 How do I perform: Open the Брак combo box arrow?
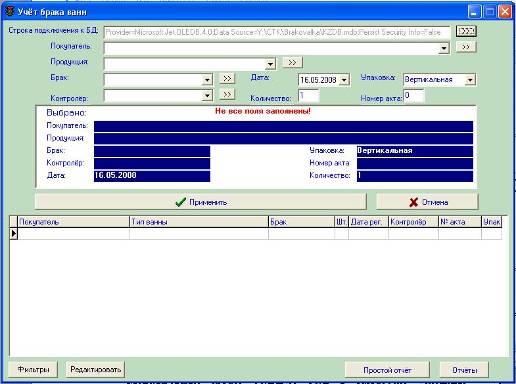coord(207,80)
